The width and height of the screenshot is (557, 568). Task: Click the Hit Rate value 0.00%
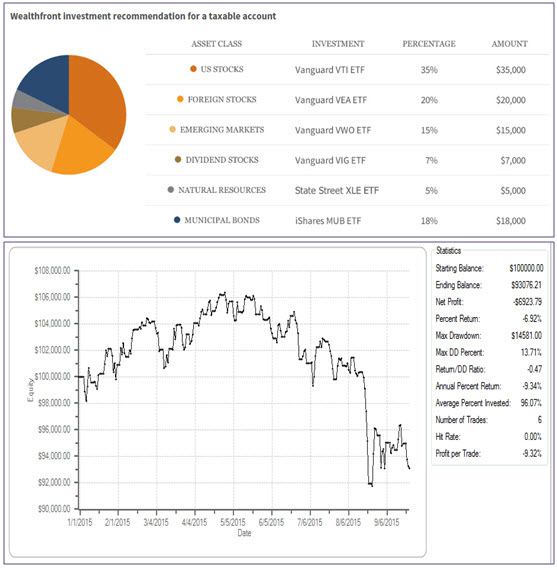point(533,437)
